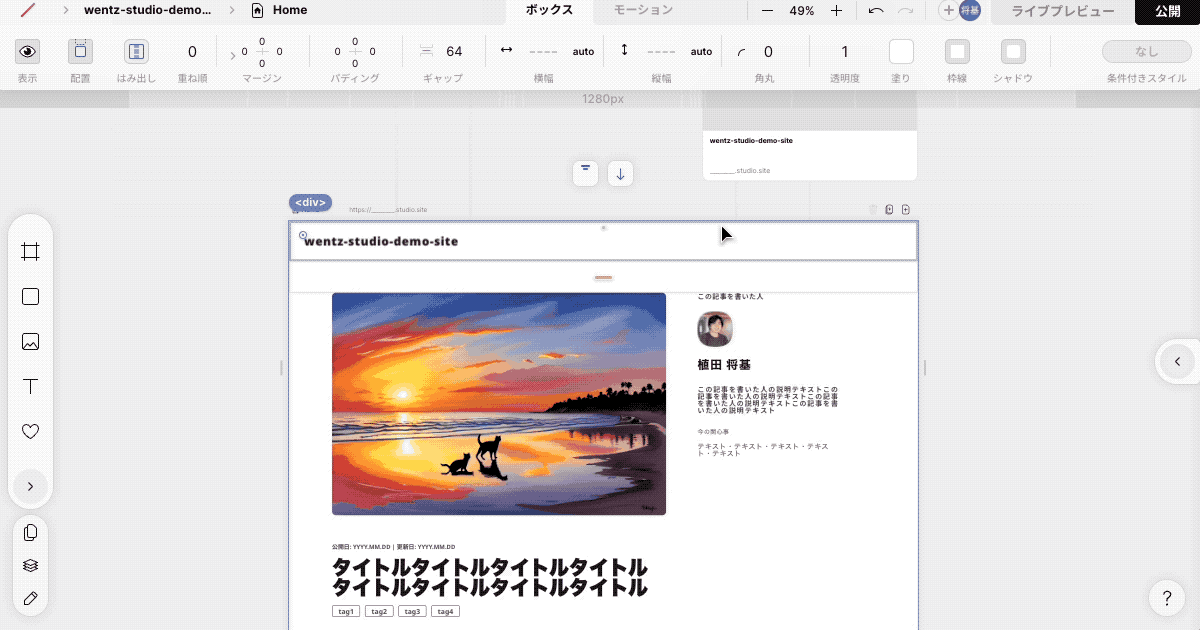Open the icon library via the heart icon

tap(30, 431)
